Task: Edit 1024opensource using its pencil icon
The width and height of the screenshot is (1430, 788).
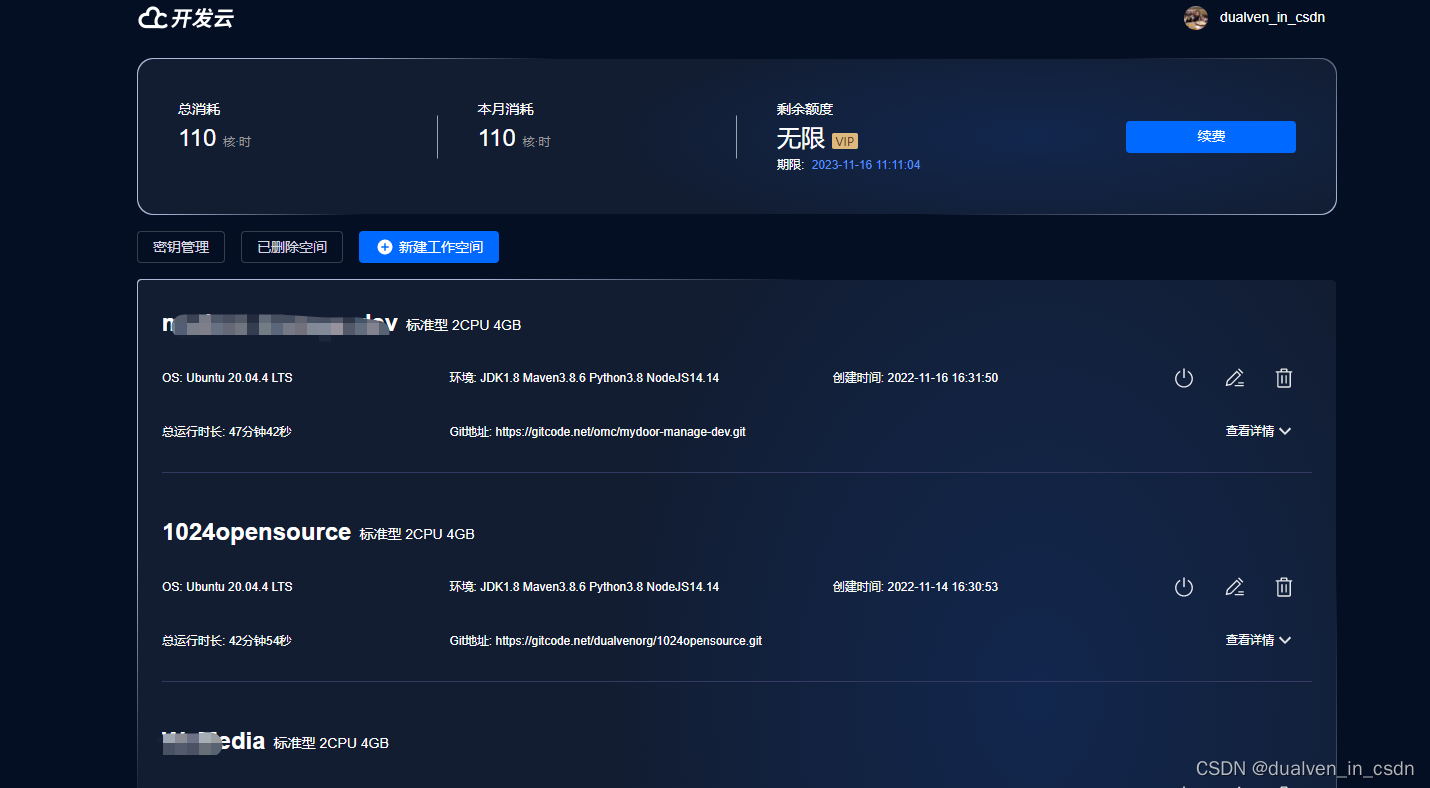Action: pos(1234,587)
